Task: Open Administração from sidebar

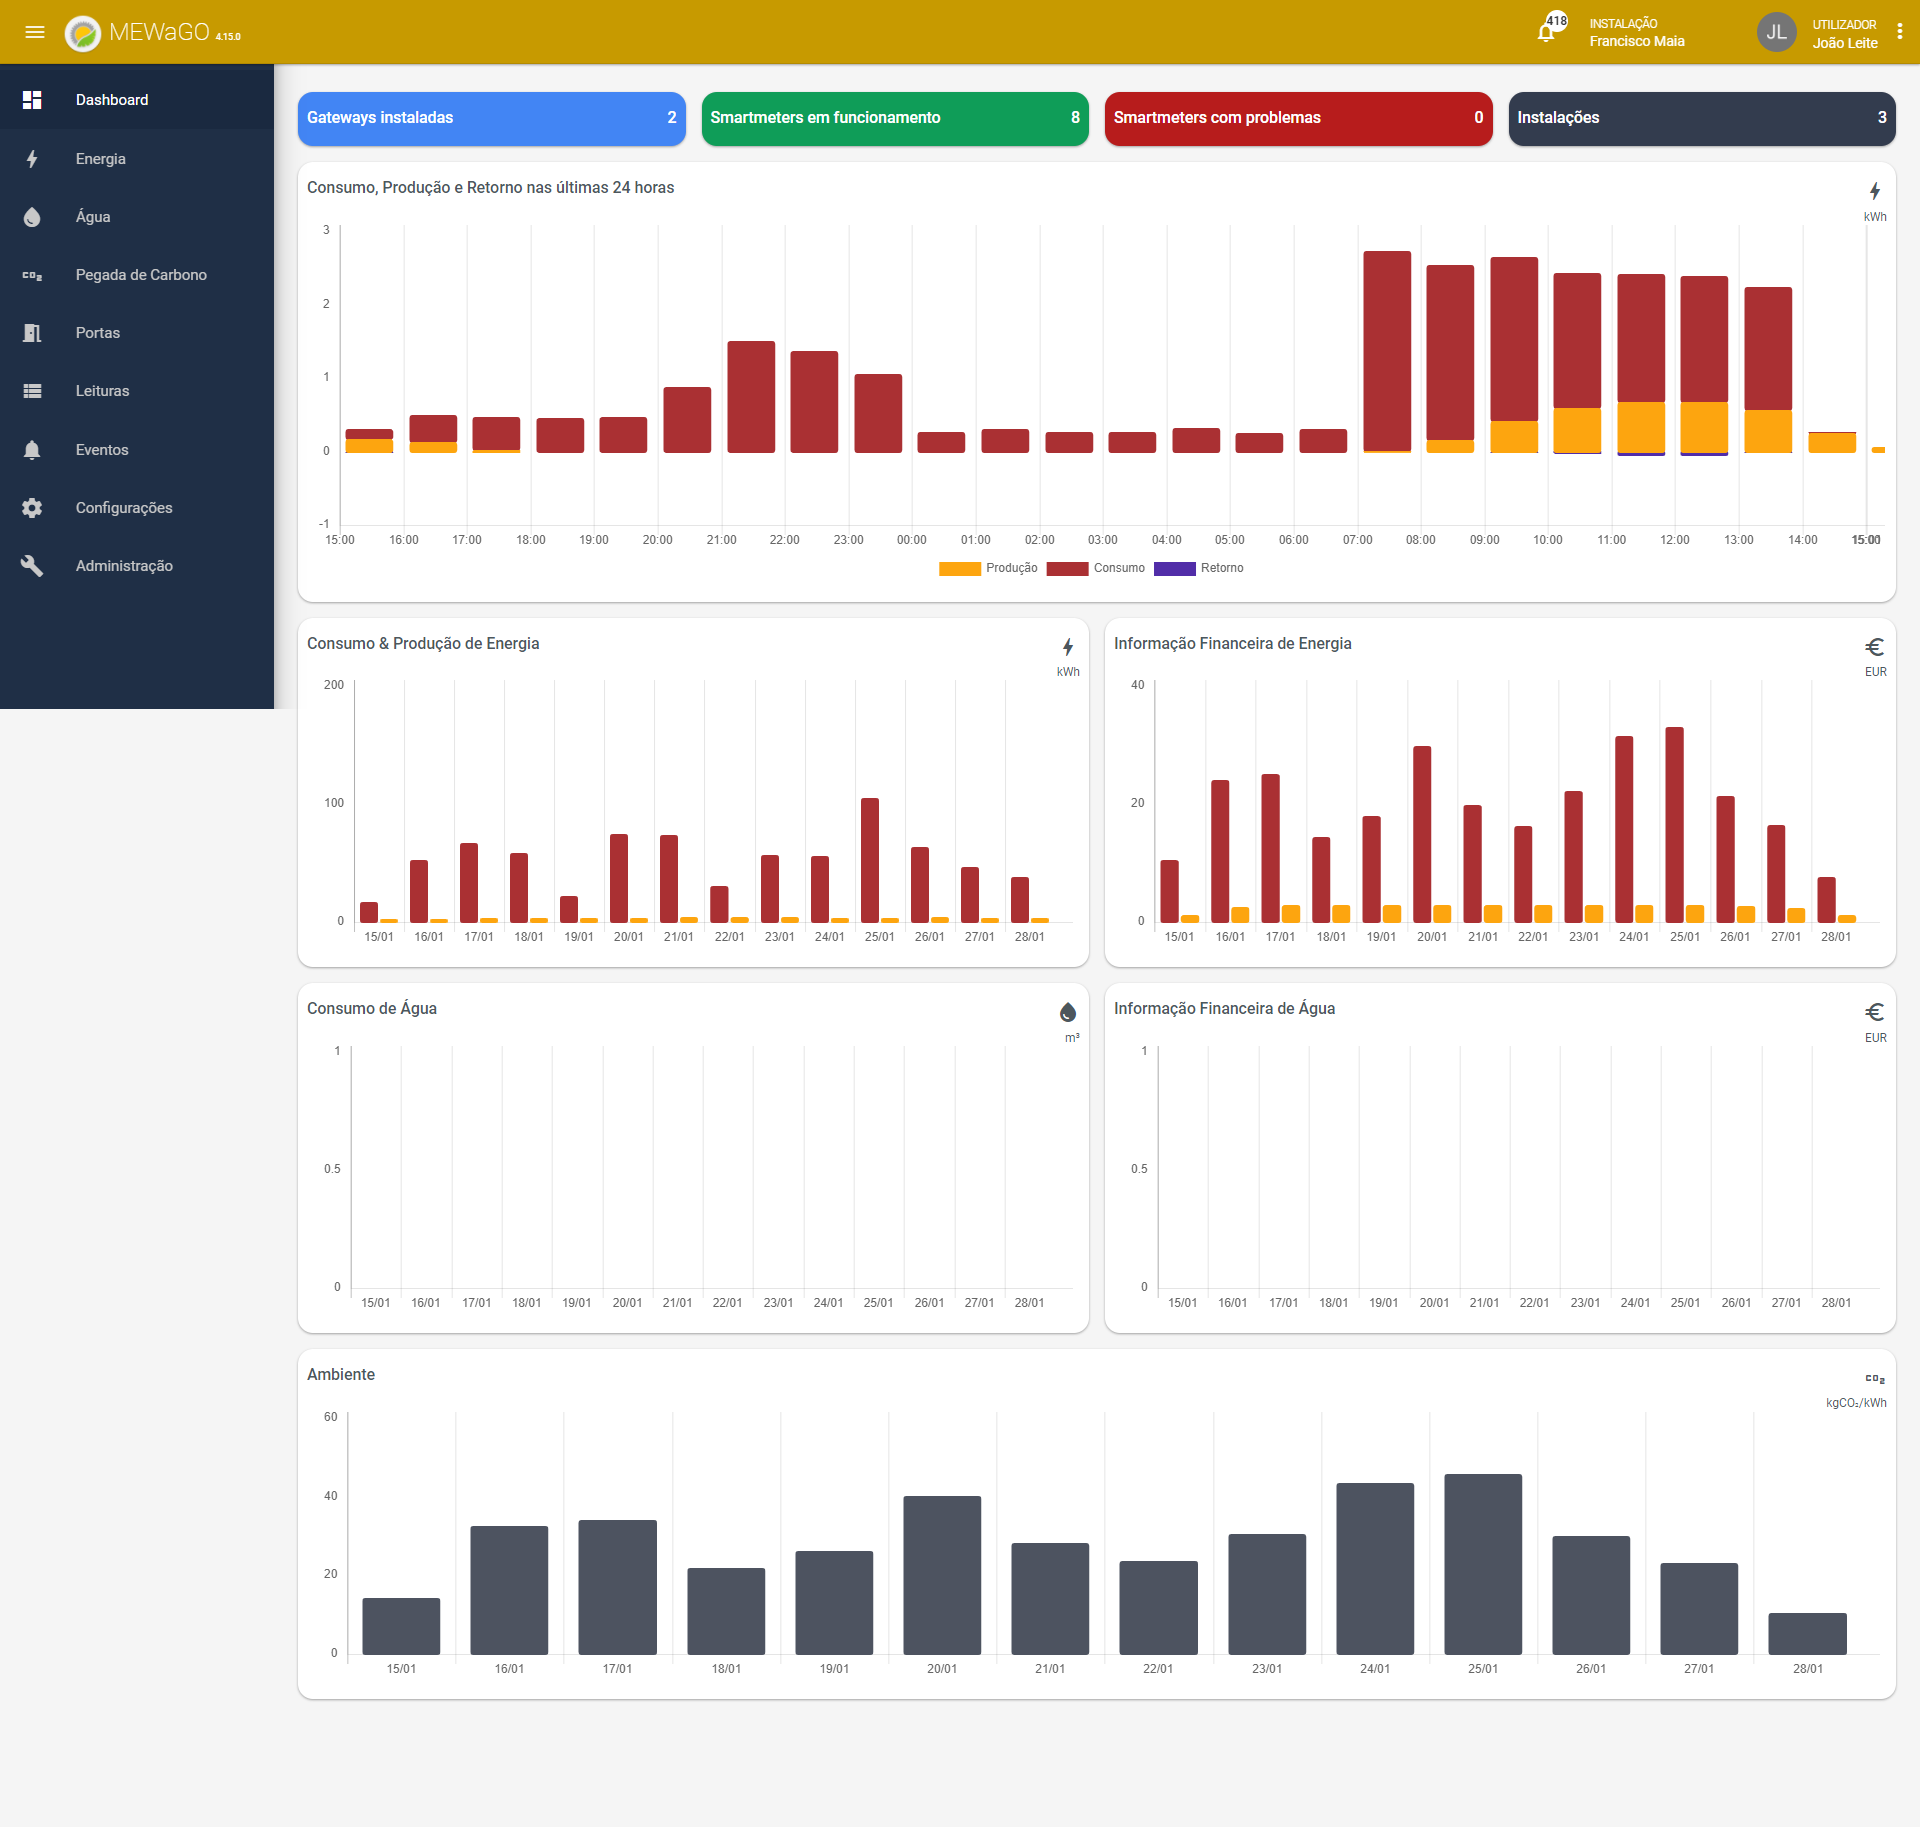Action: (137, 566)
